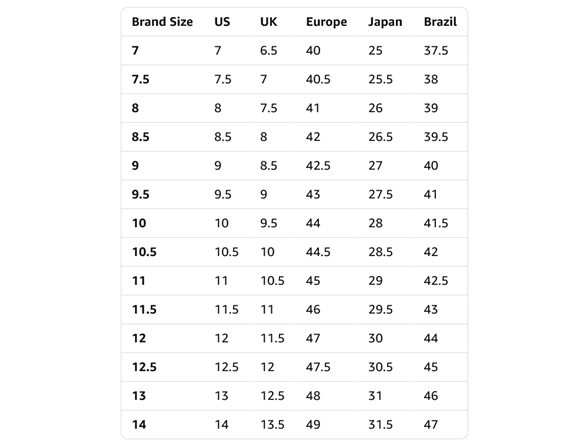Click Europe value 40.5
This screenshot has height=441, width=588.
318,80
